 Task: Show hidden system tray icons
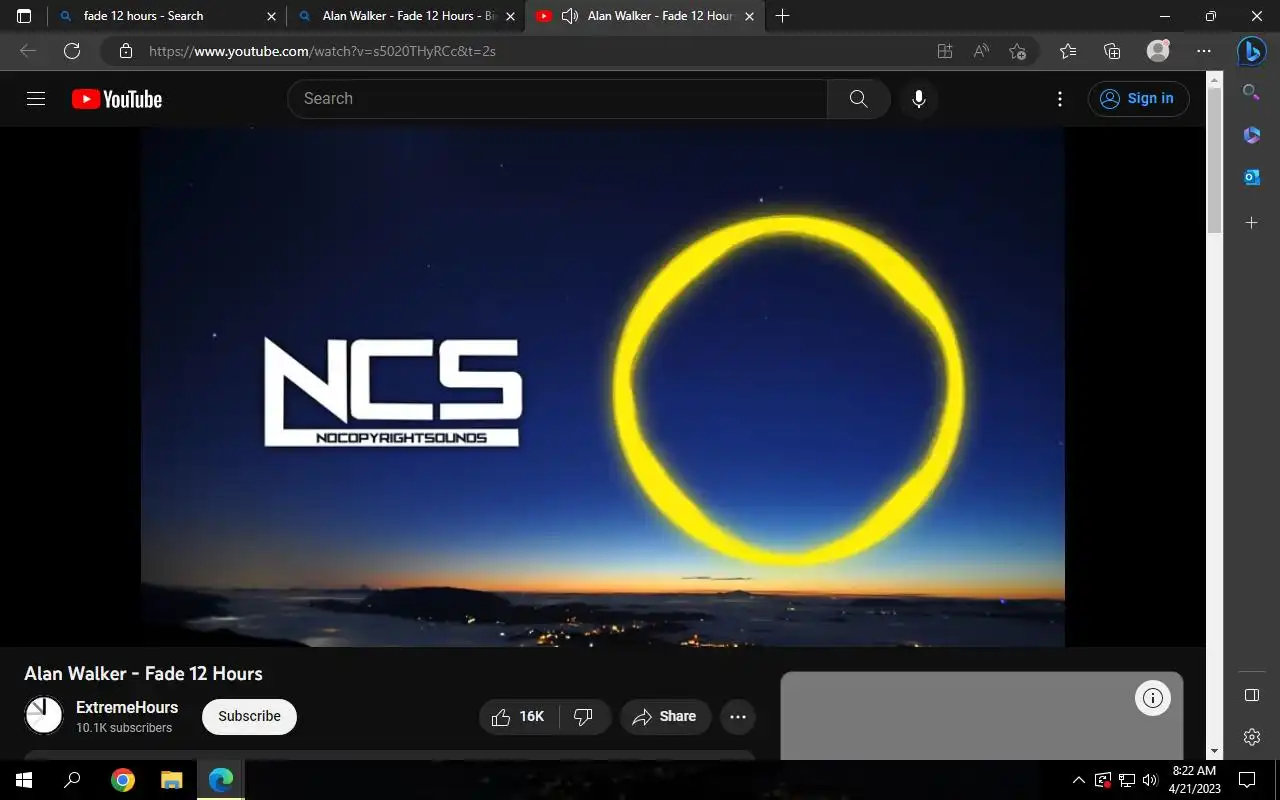click(x=1078, y=780)
